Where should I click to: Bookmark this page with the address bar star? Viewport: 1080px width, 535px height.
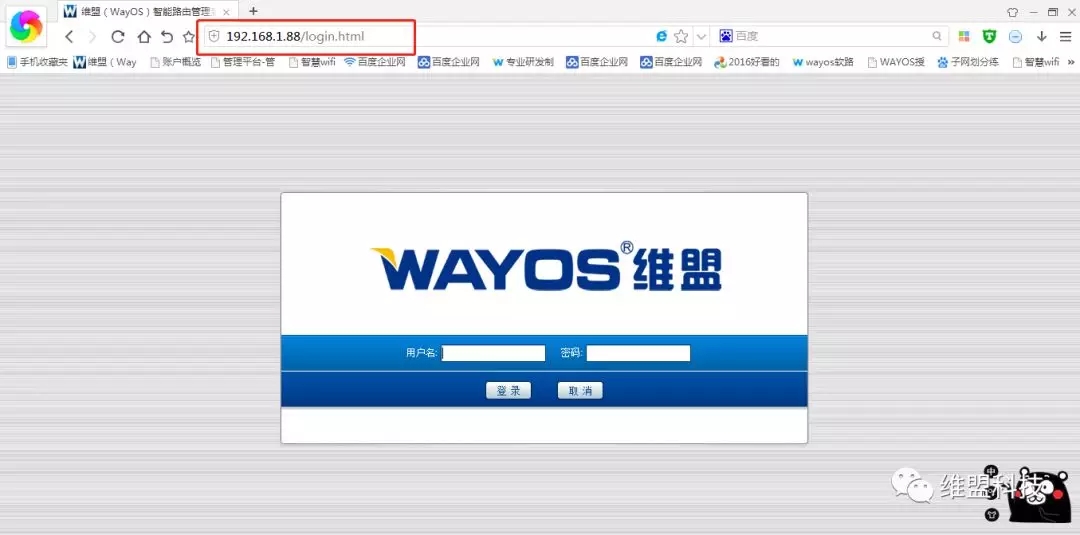tap(681, 36)
